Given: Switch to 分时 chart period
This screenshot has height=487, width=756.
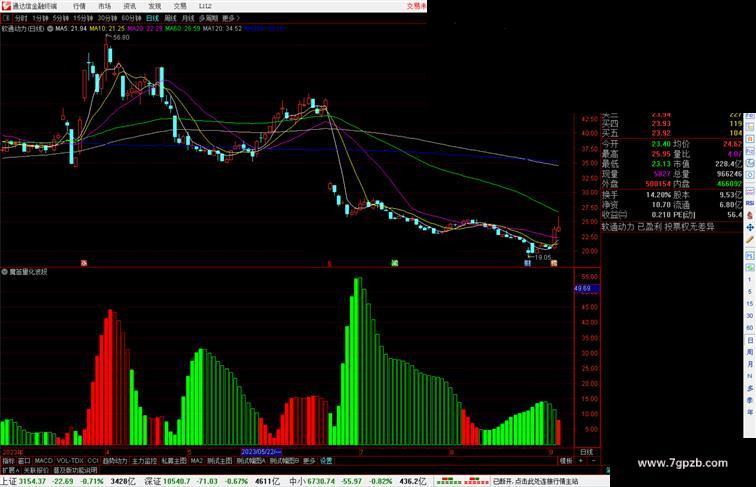Looking at the screenshot, I should [x=21, y=18].
